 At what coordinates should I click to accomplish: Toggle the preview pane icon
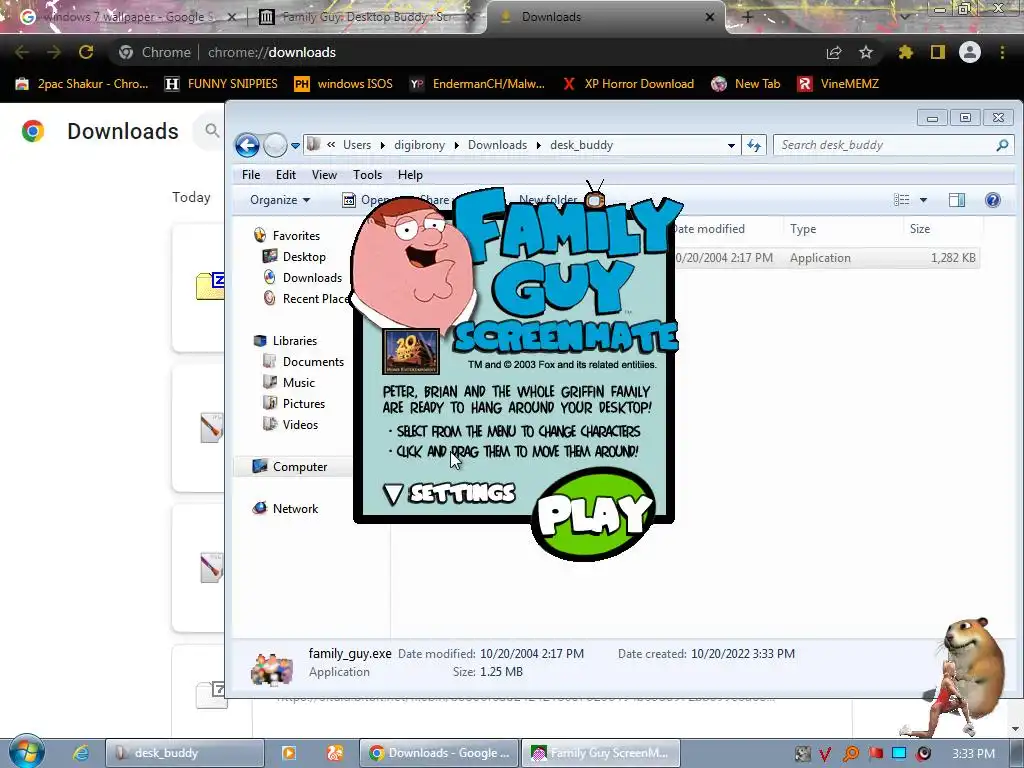coord(957,200)
